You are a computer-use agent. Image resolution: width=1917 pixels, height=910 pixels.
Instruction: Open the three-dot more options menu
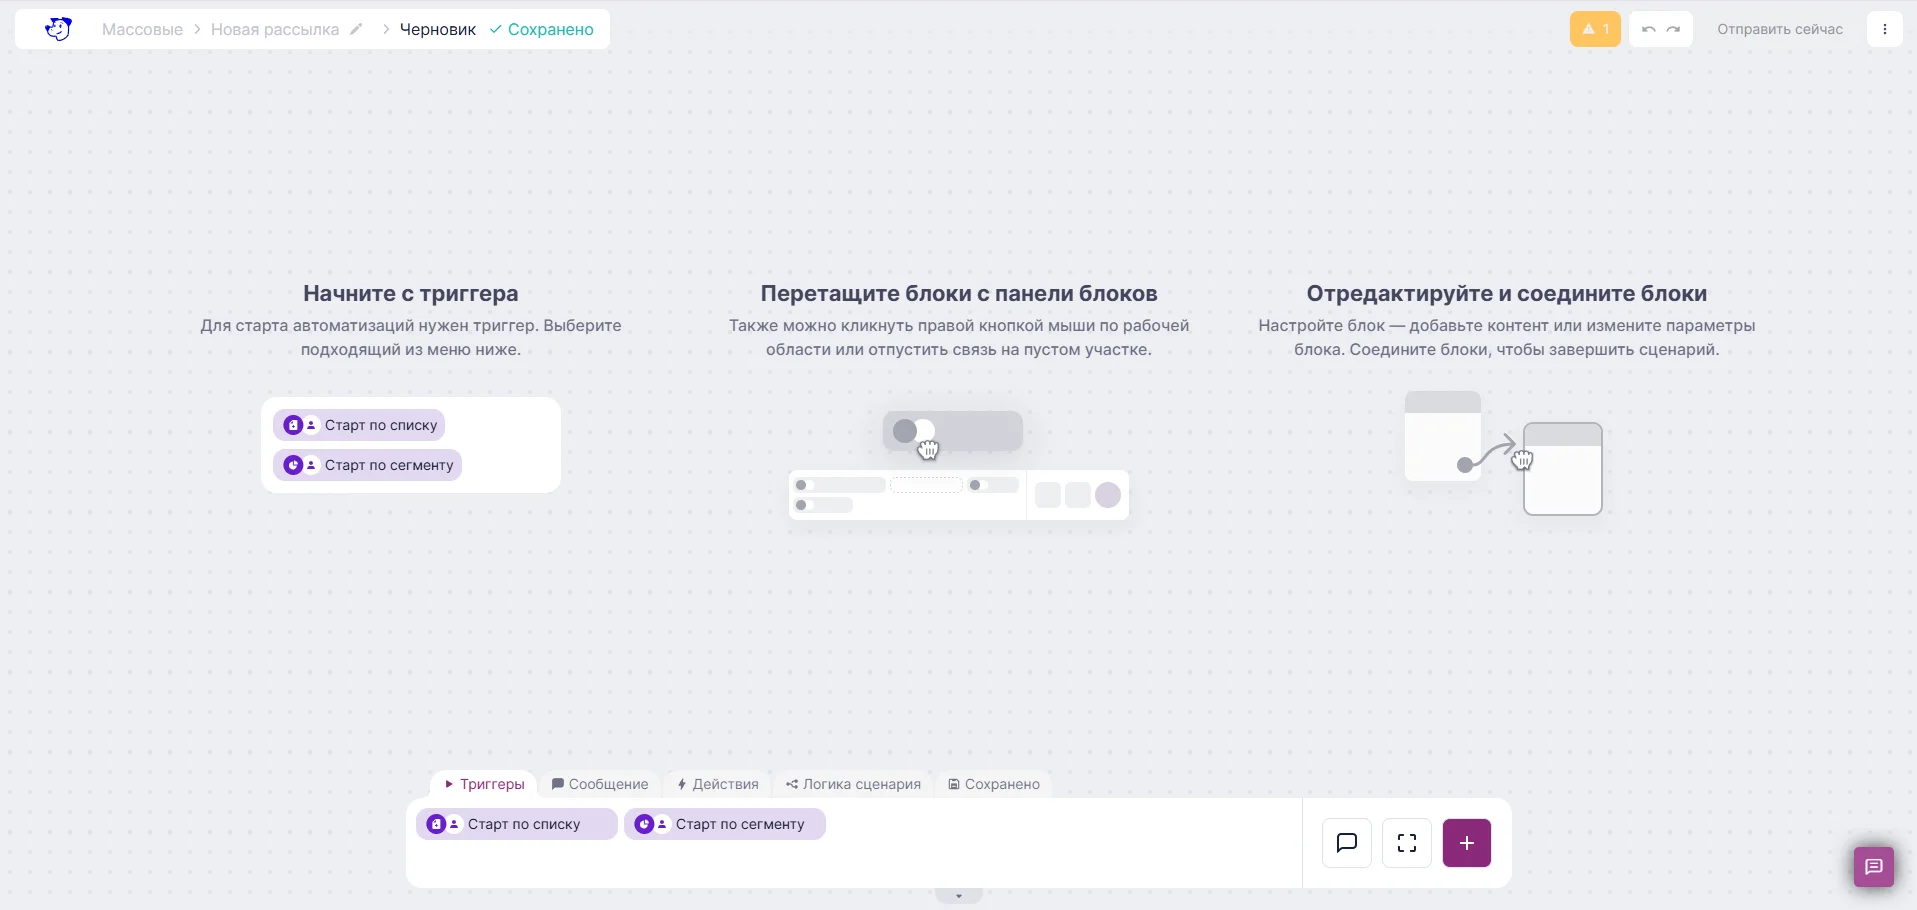(1884, 29)
